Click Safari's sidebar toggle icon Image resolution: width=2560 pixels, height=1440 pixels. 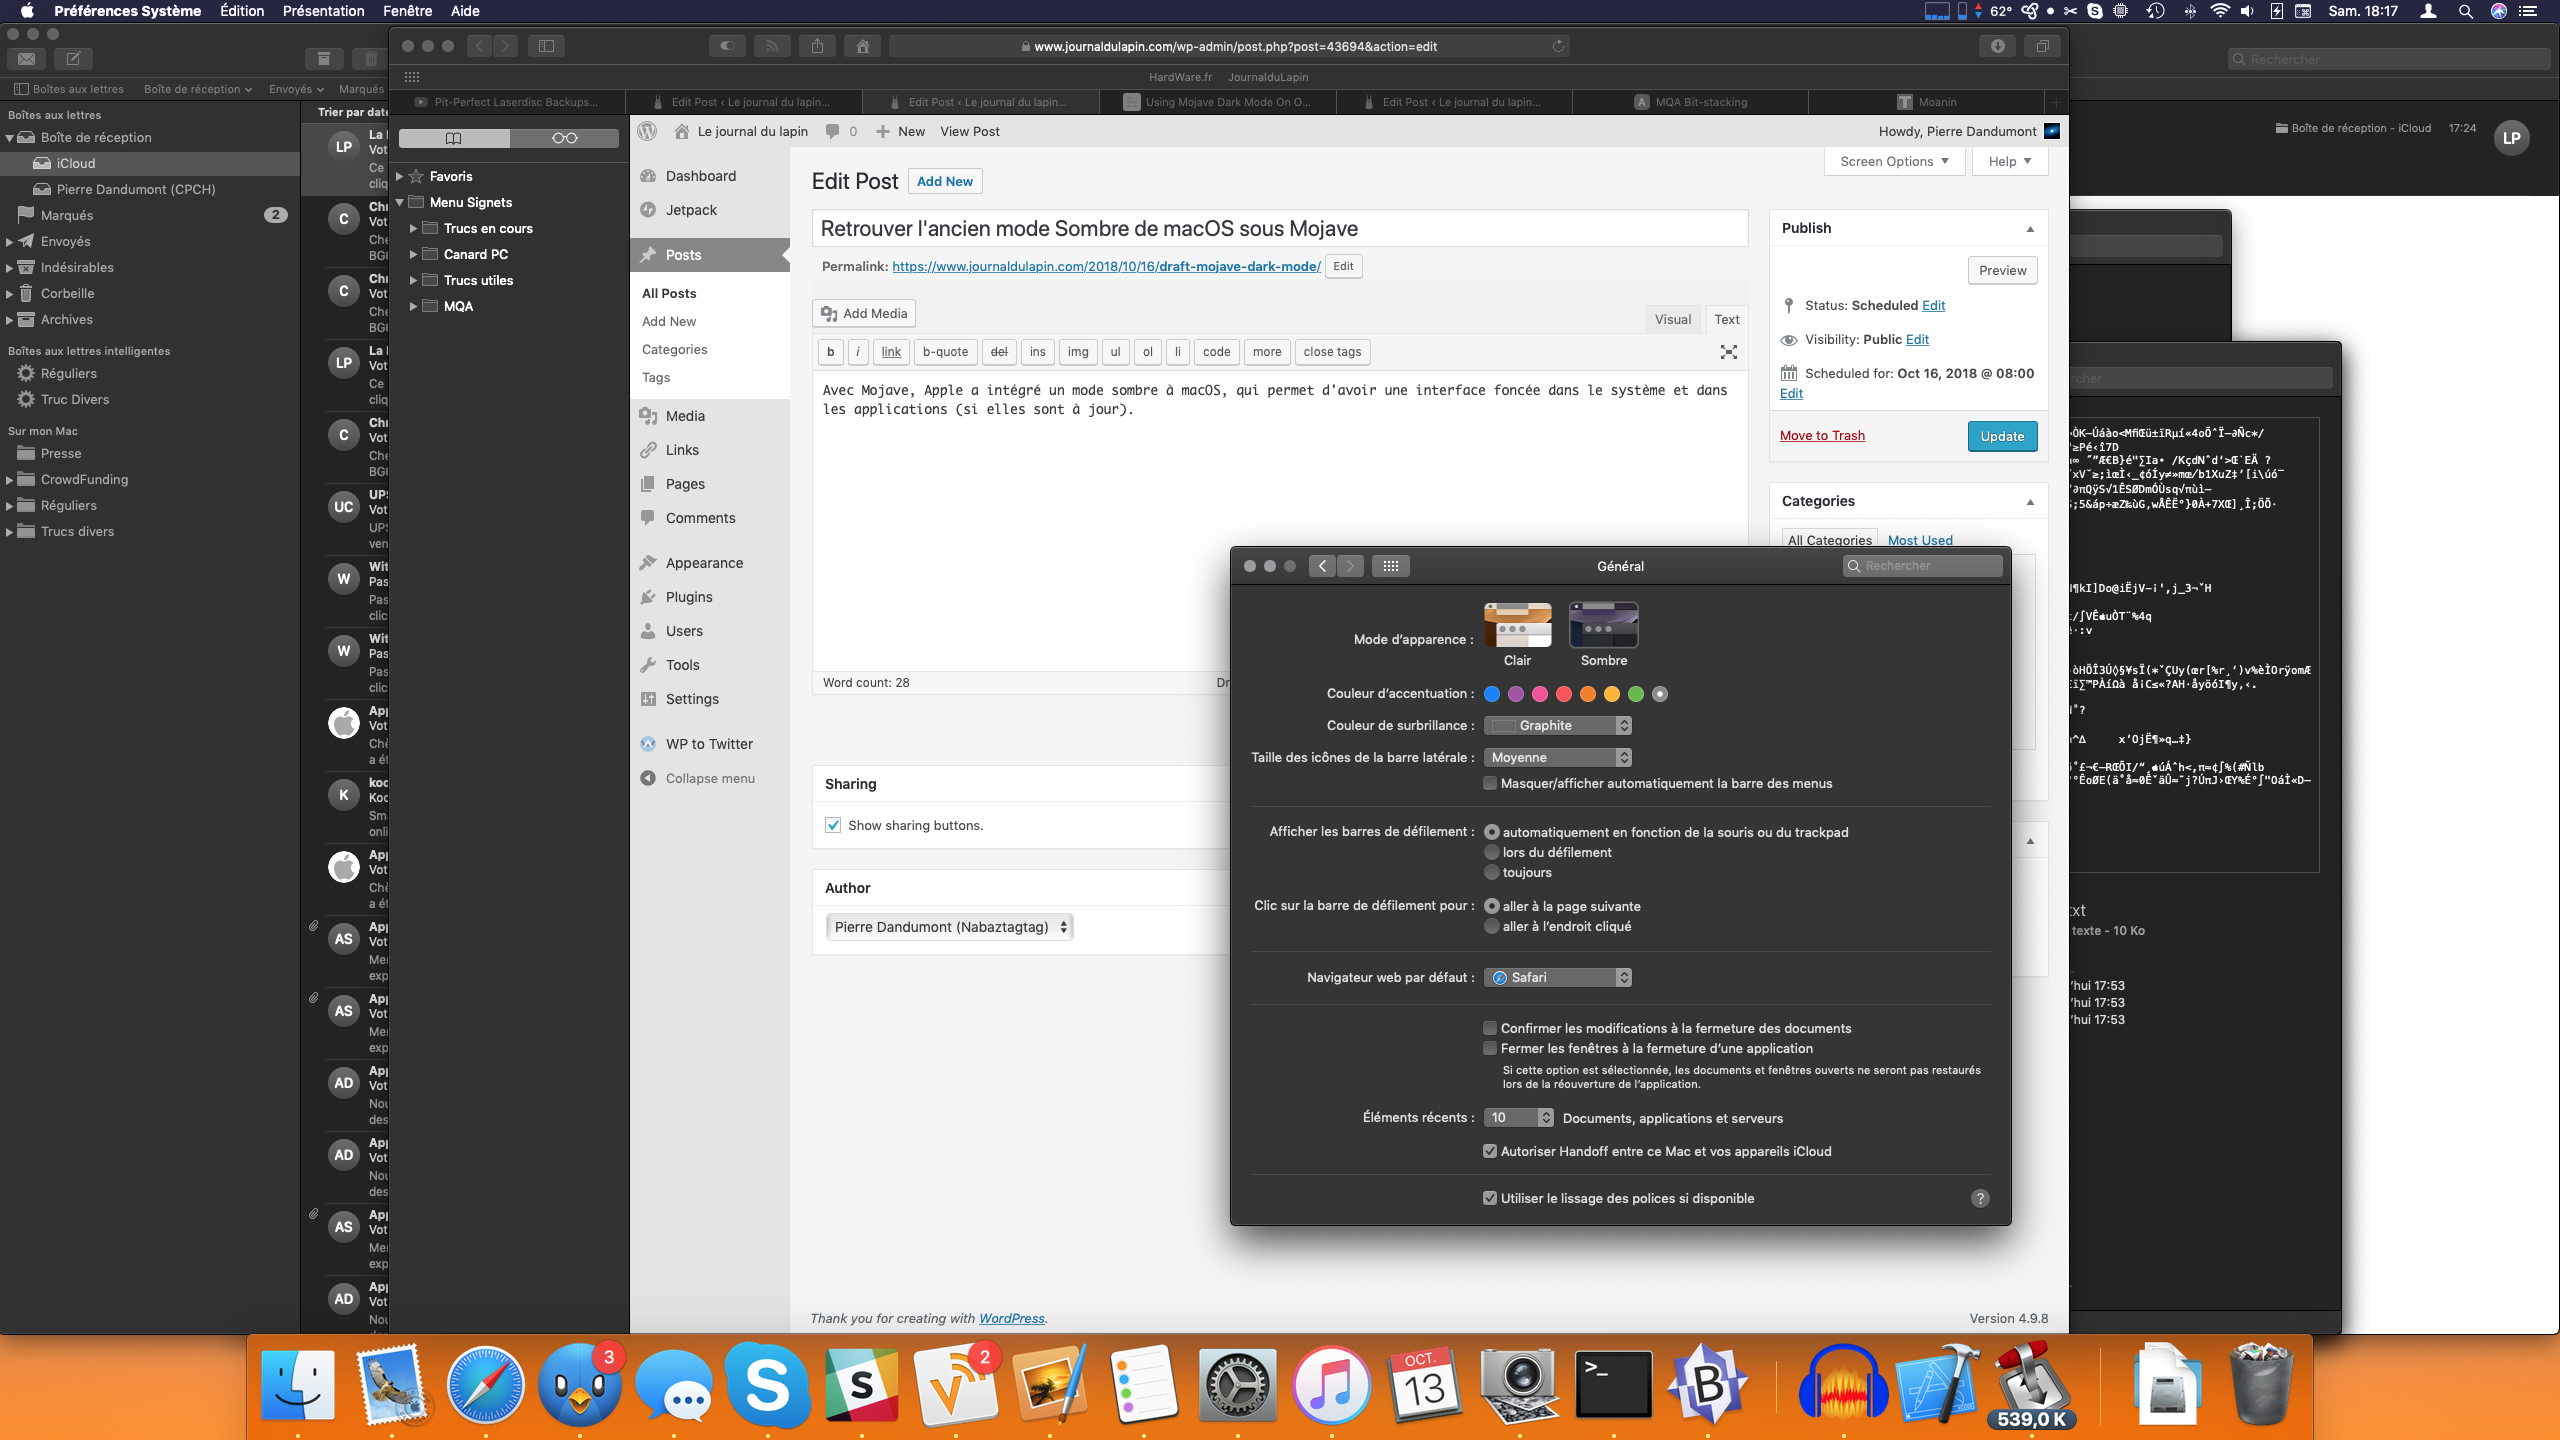(546, 46)
